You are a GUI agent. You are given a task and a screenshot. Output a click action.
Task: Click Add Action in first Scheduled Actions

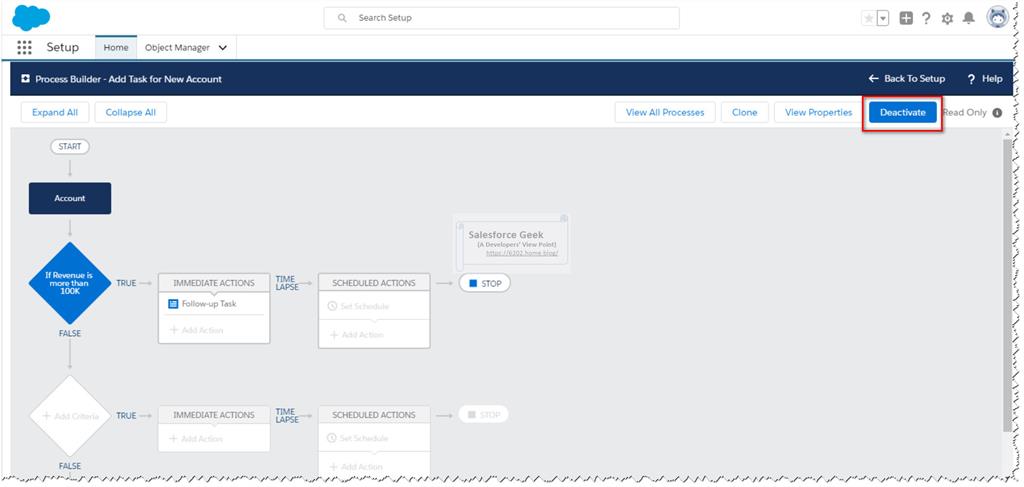(x=357, y=335)
